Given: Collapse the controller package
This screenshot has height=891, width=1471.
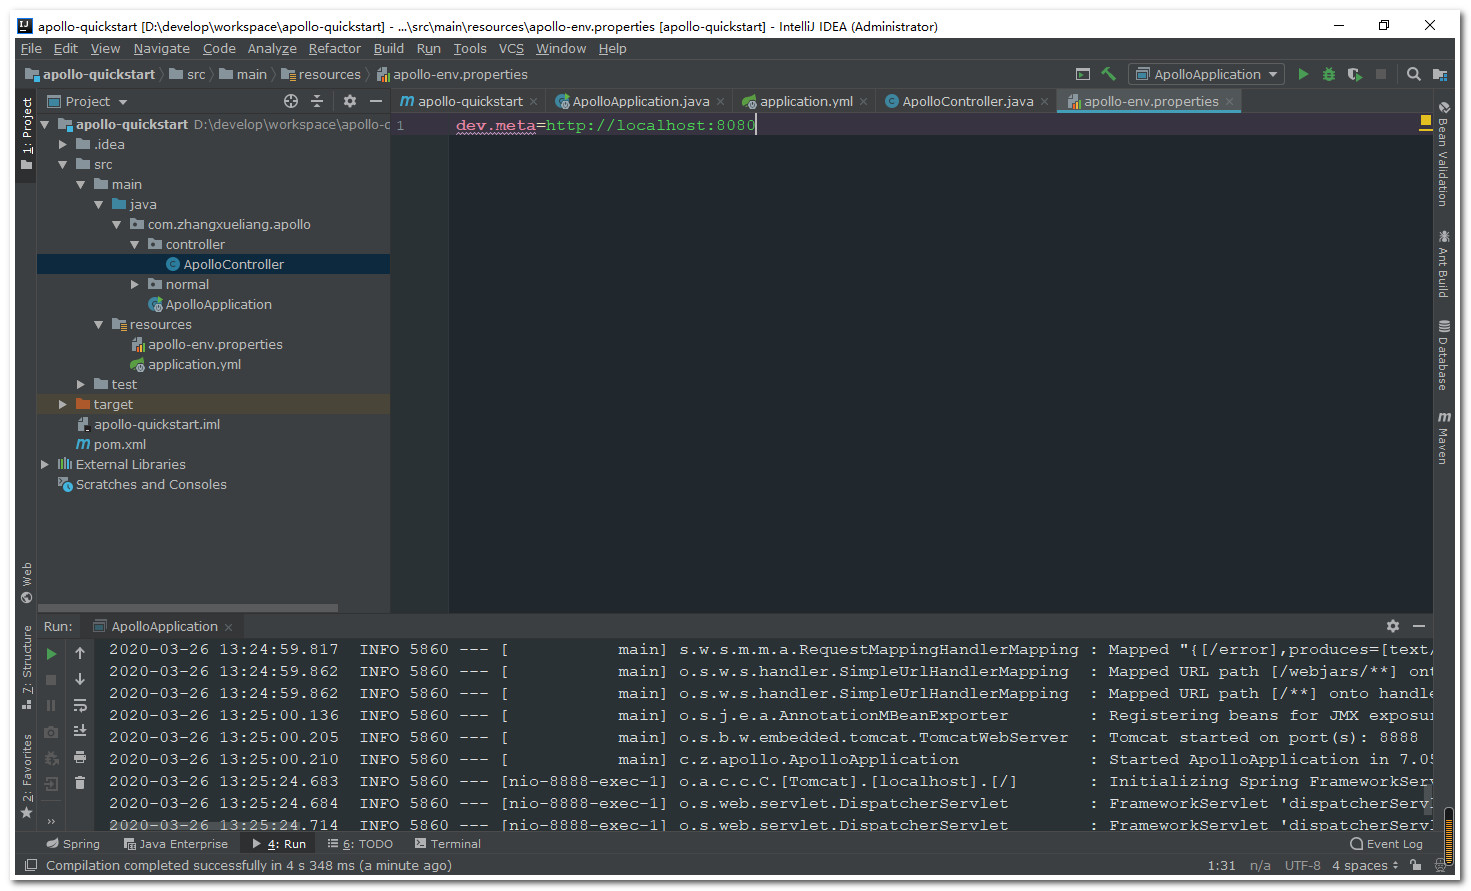Looking at the screenshot, I should coord(135,245).
